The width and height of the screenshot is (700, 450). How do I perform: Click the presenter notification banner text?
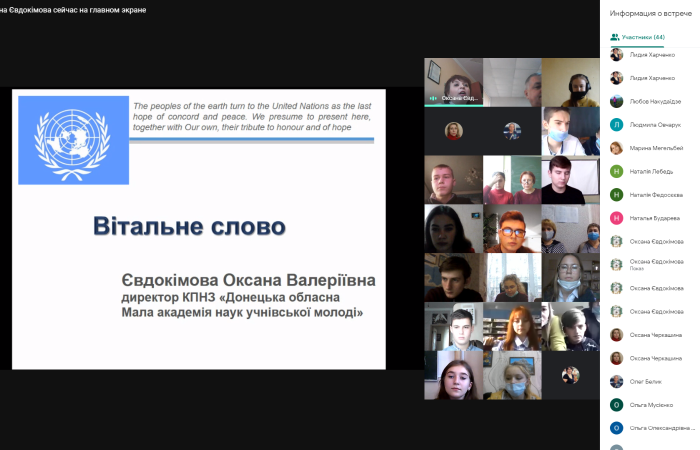pos(73,9)
